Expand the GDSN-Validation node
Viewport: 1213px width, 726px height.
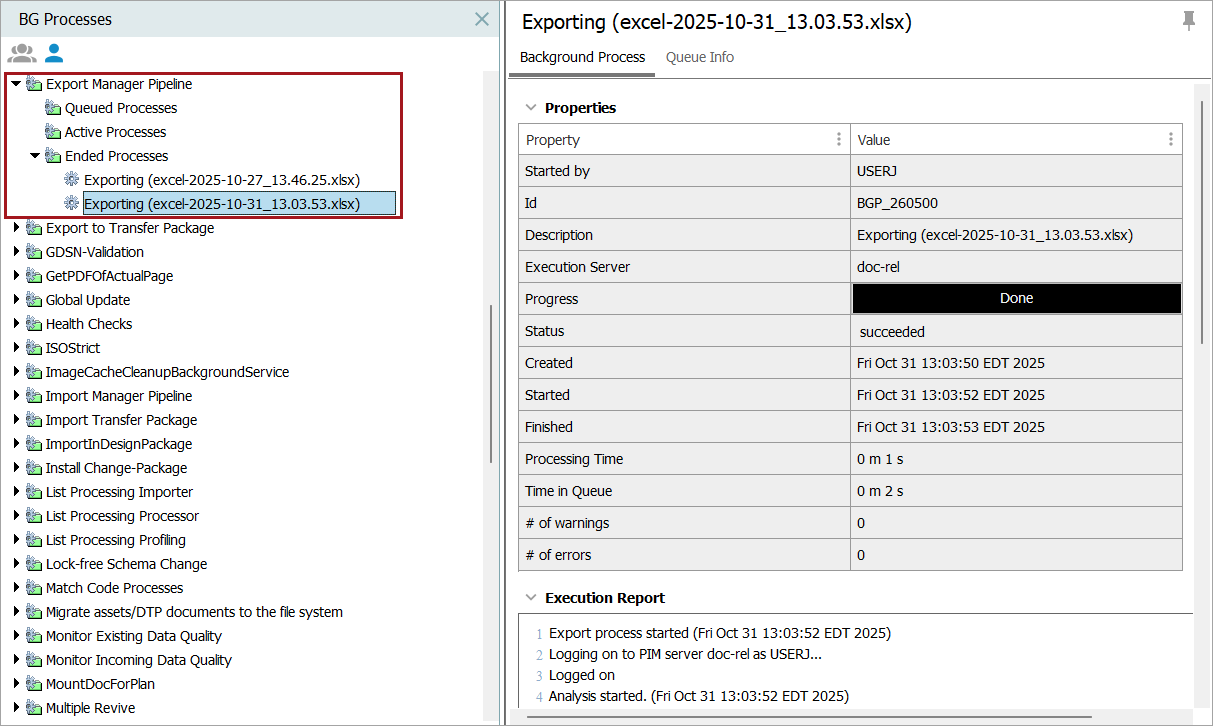[x=16, y=252]
